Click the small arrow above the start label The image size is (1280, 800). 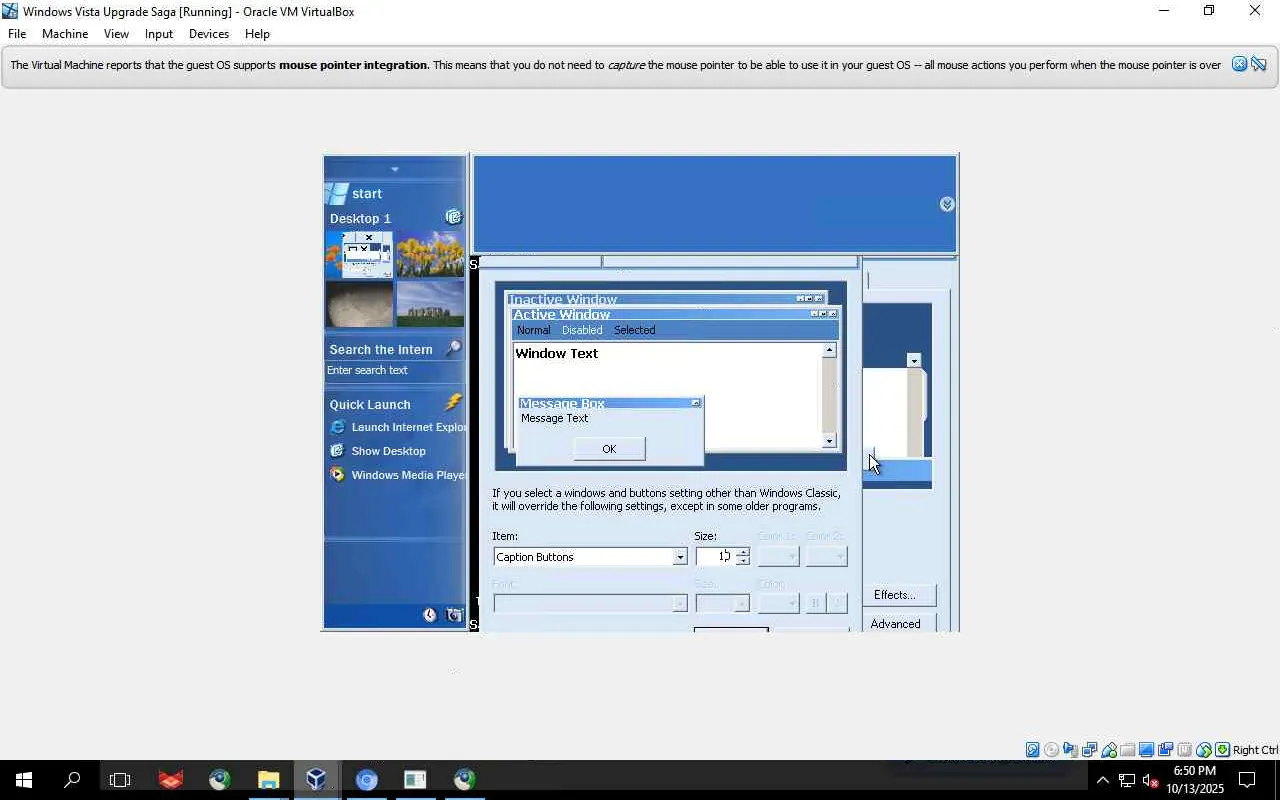[395, 169]
